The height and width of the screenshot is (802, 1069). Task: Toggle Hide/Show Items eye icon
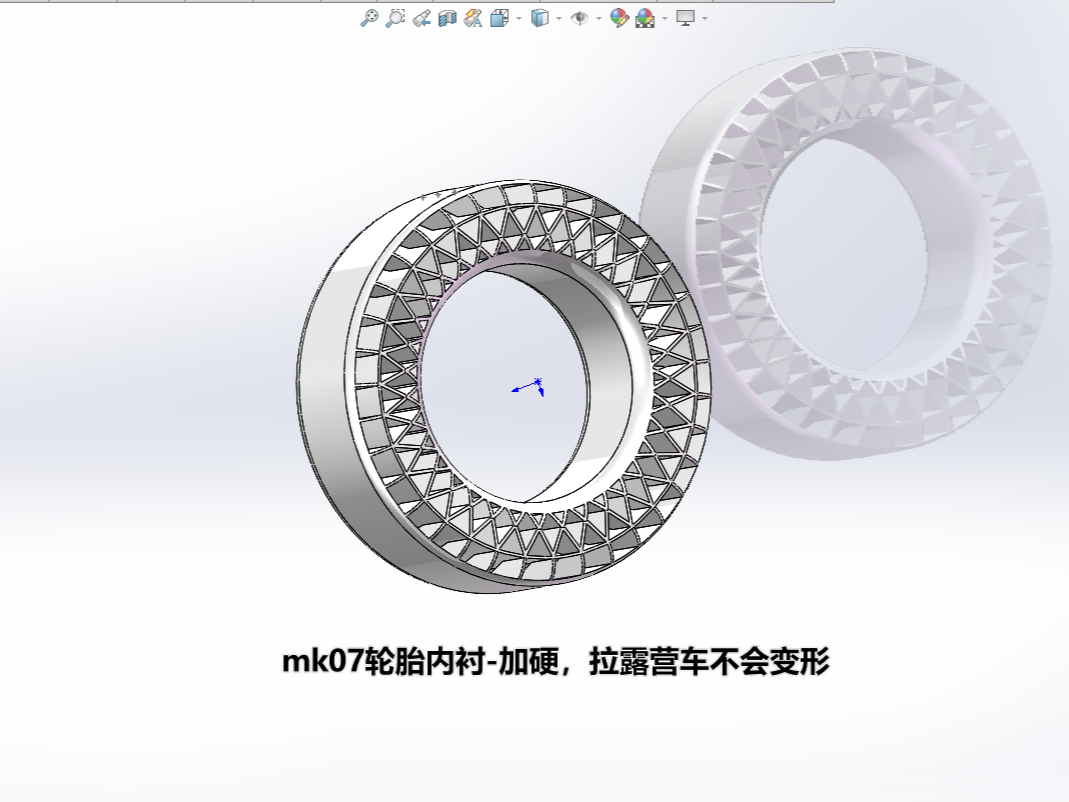coord(580,18)
